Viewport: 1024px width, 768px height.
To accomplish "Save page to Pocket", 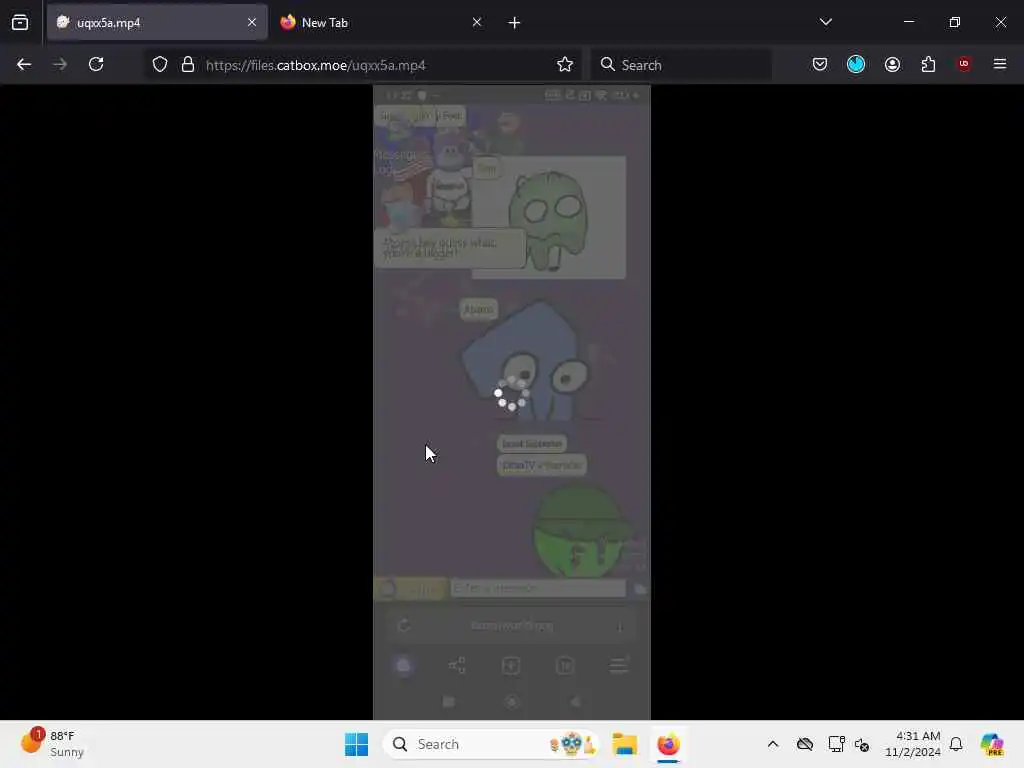I will tap(820, 64).
